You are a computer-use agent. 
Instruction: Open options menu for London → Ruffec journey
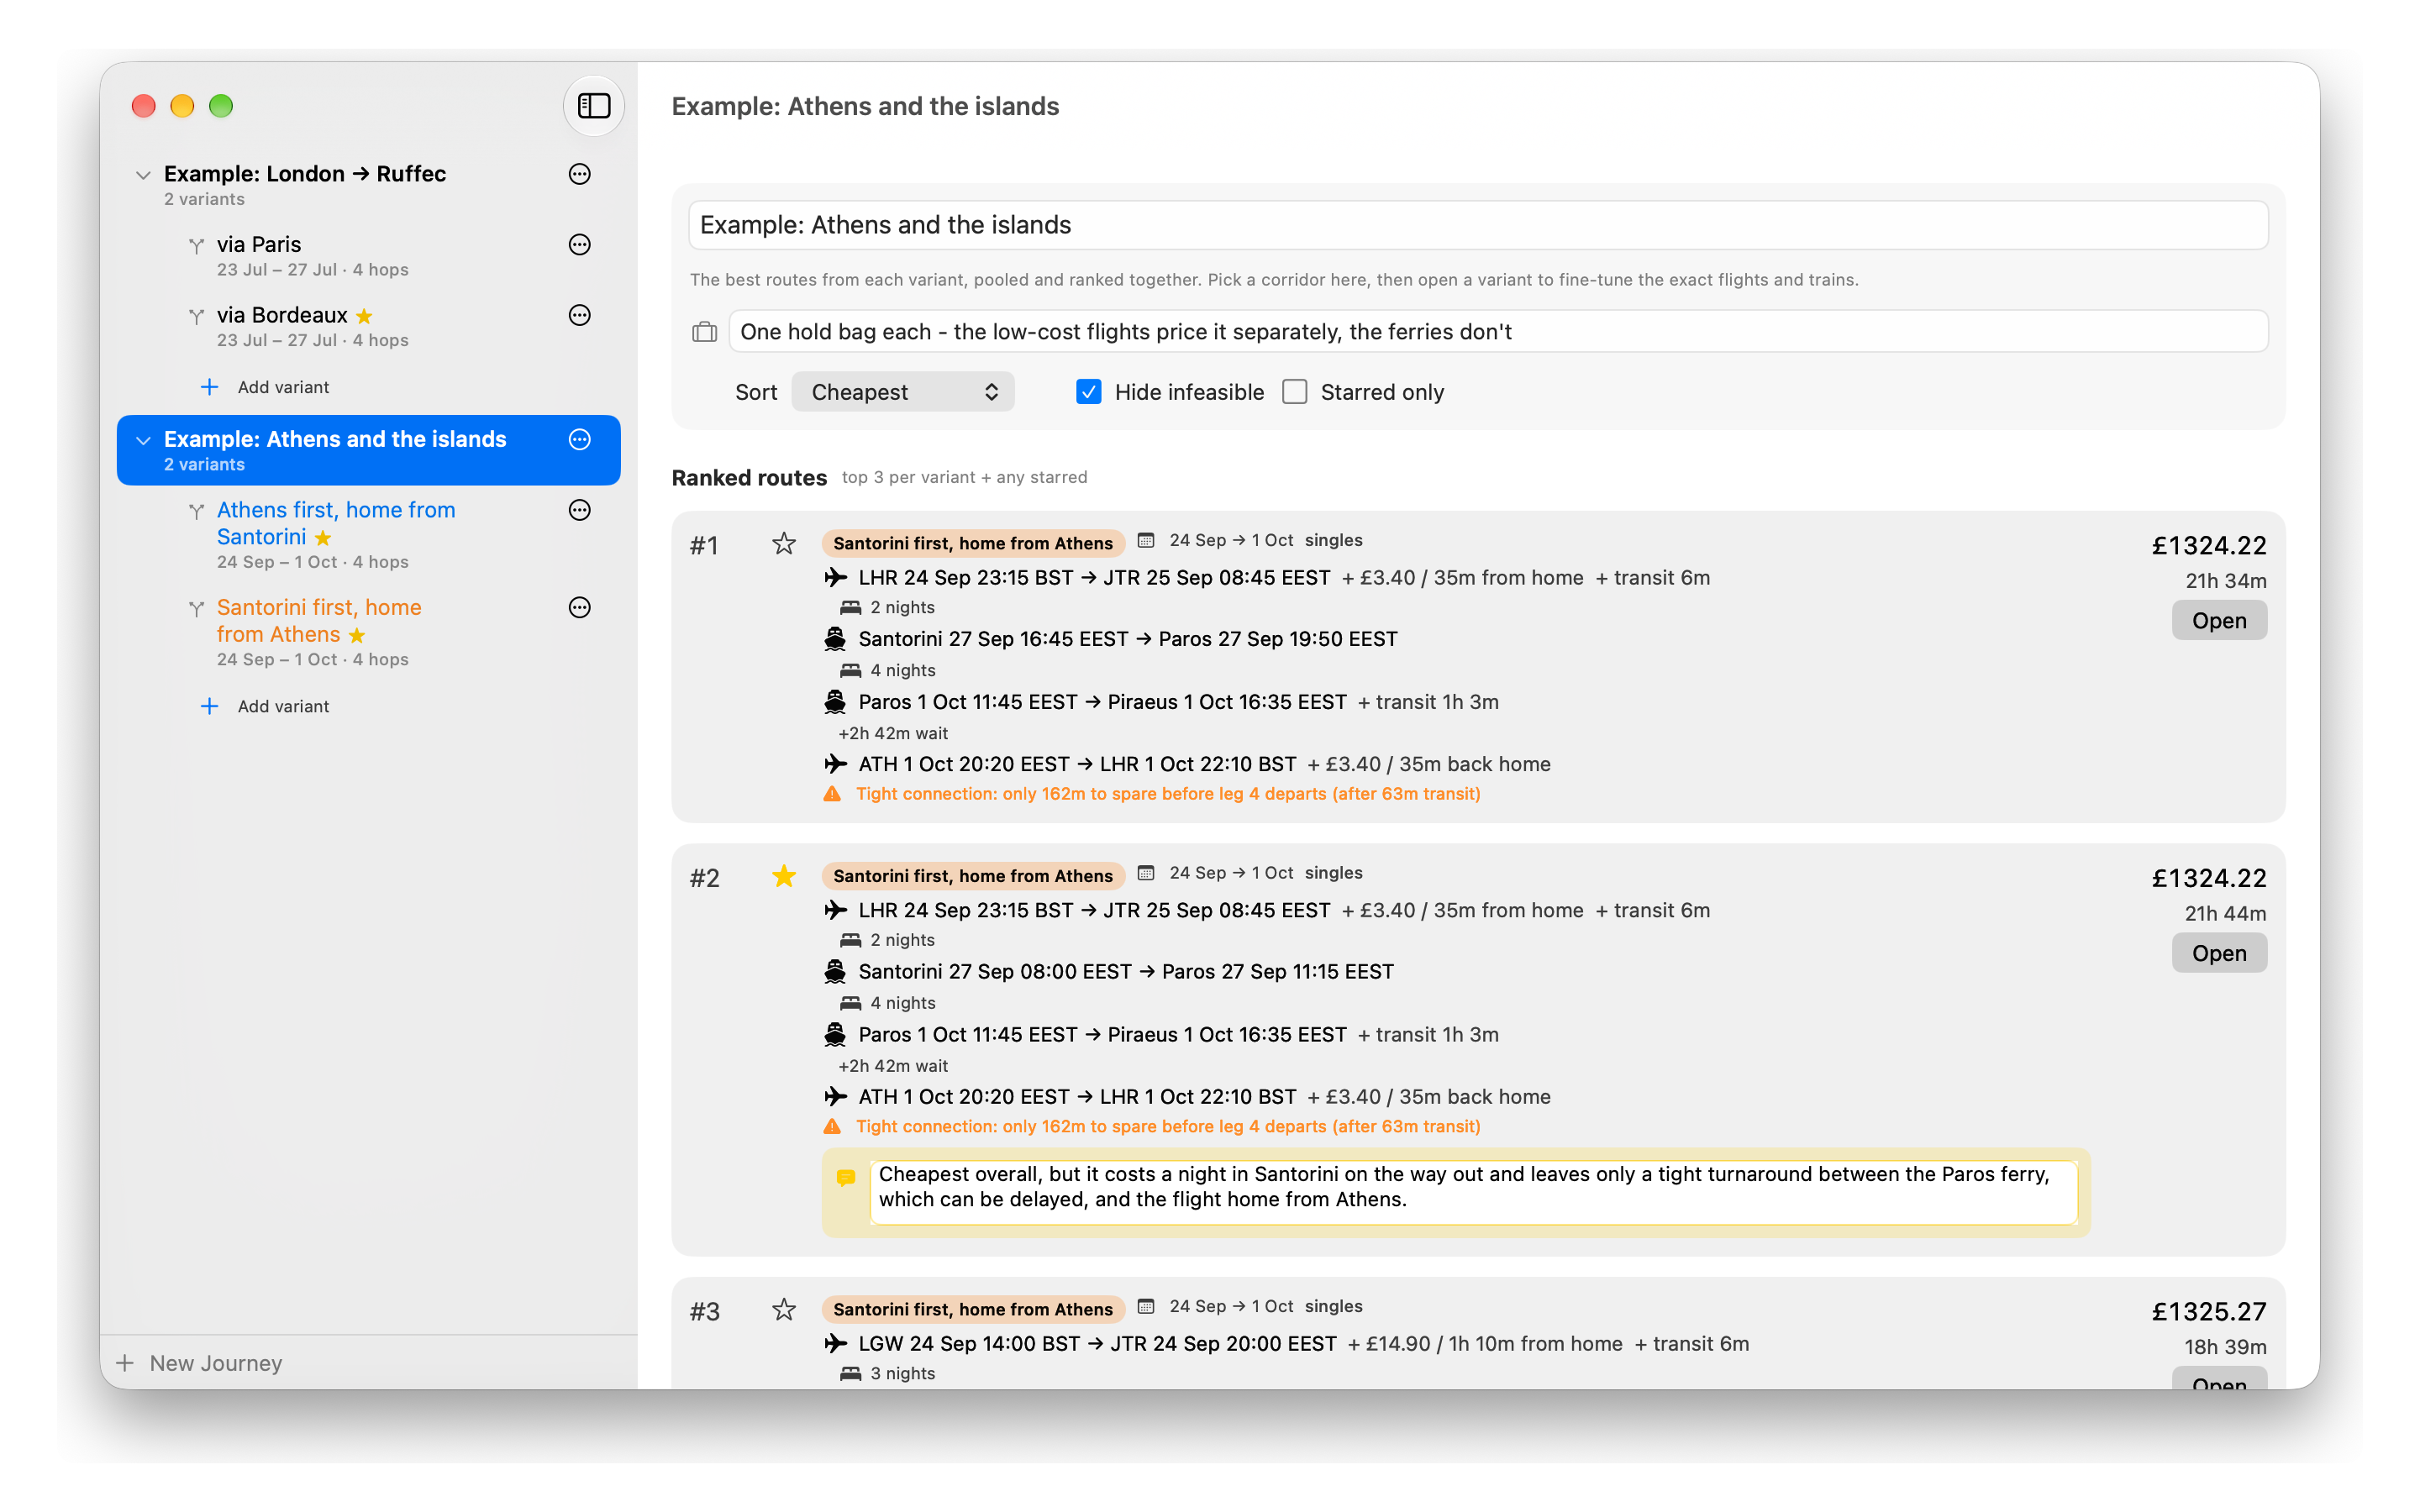[580, 174]
